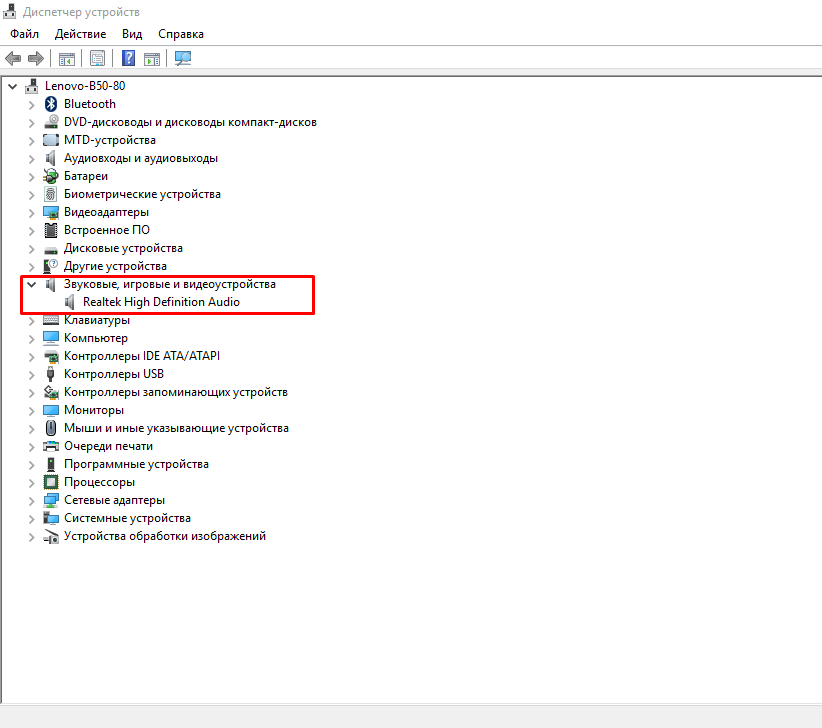This screenshot has width=822, height=728.
Task: Click the Сетевые адаптеры network icon
Action: (51, 500)
